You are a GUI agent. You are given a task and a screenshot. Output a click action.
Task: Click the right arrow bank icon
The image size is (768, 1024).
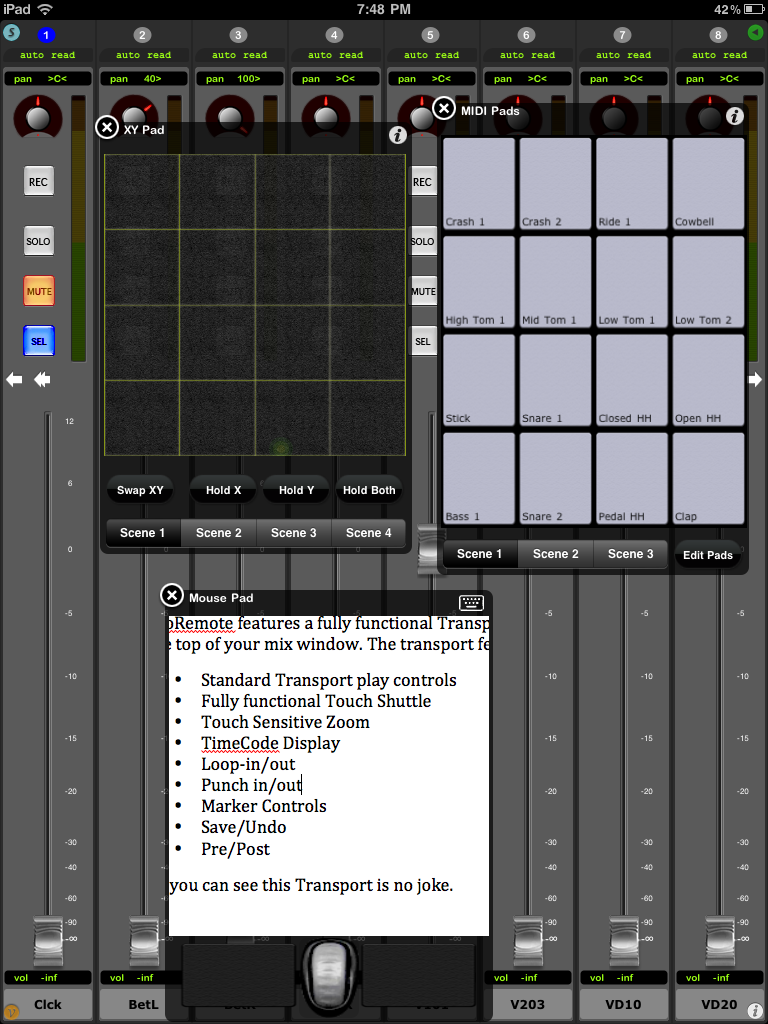tap(755, 380)
